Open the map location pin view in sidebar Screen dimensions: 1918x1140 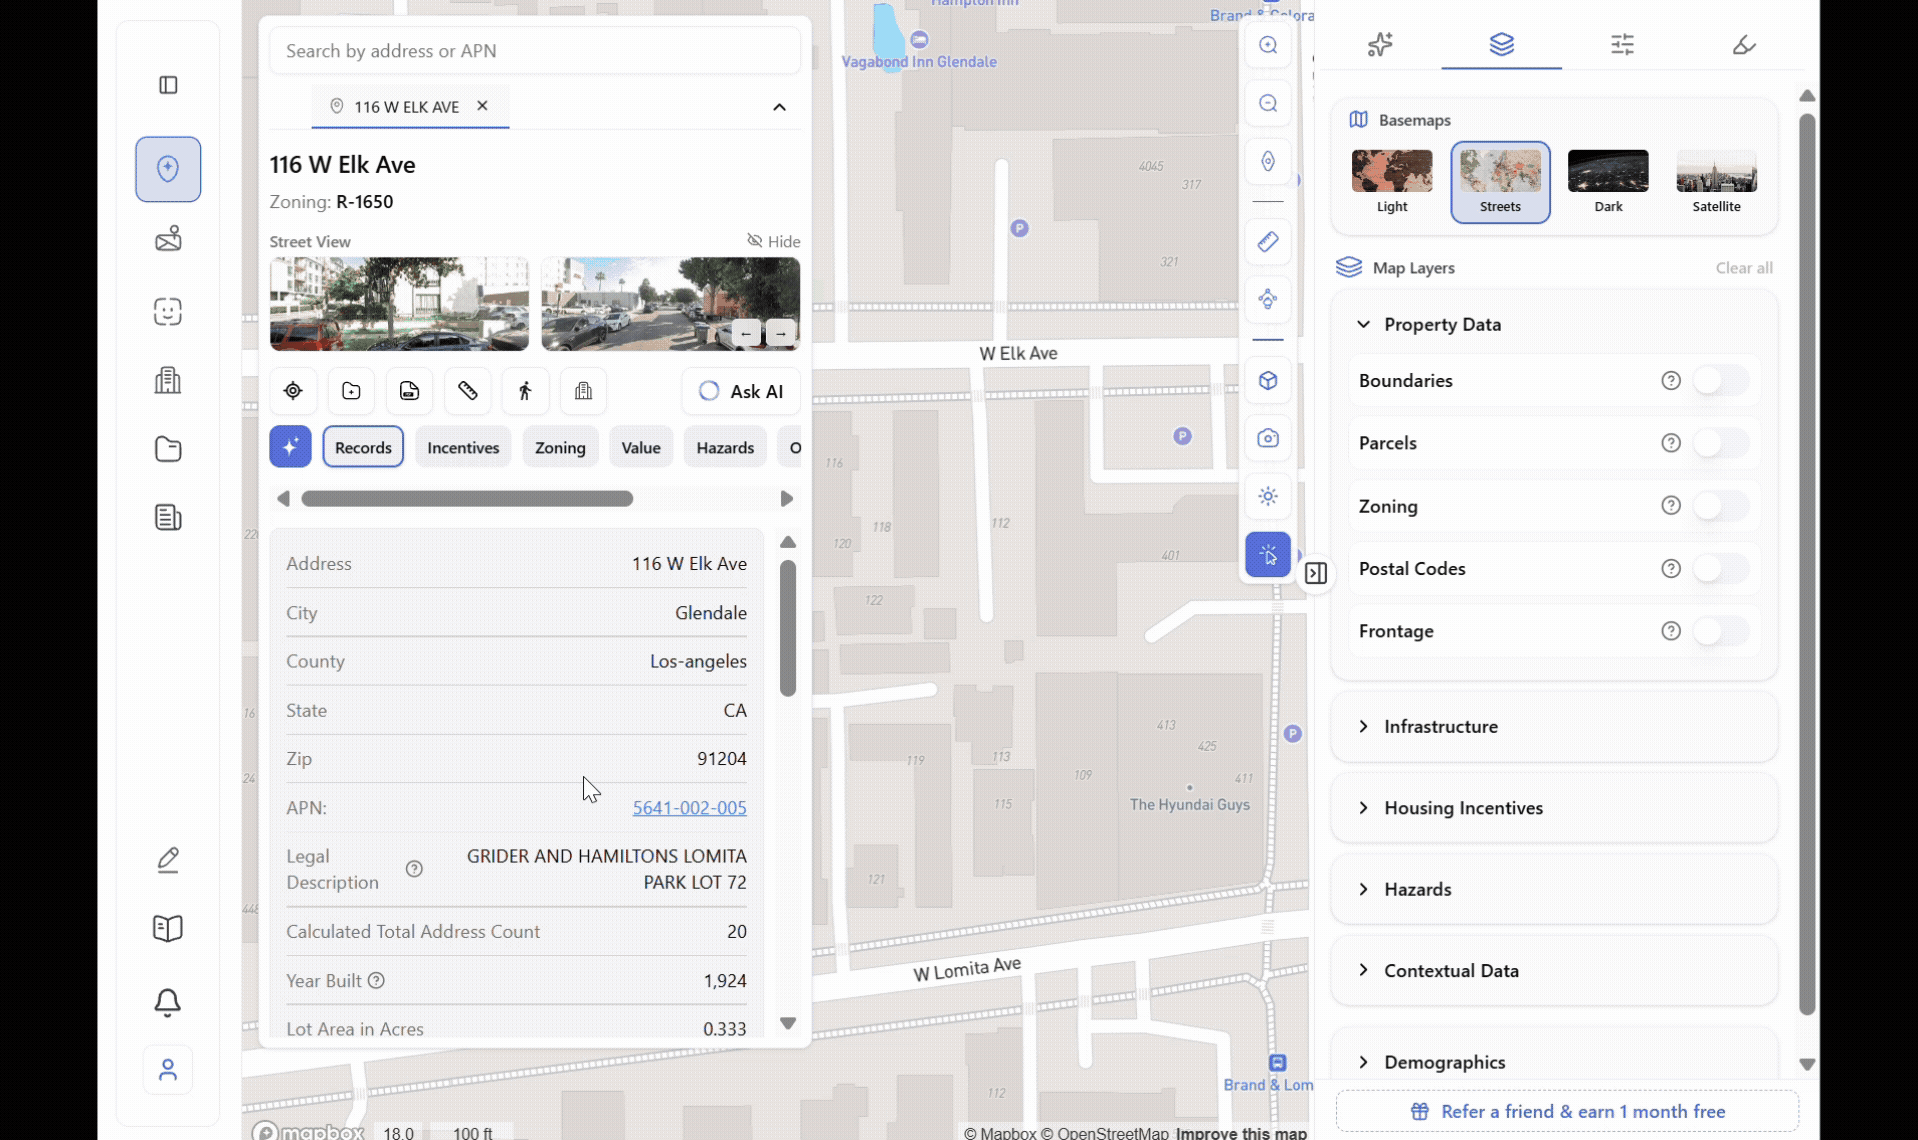(x=168, y=169)
